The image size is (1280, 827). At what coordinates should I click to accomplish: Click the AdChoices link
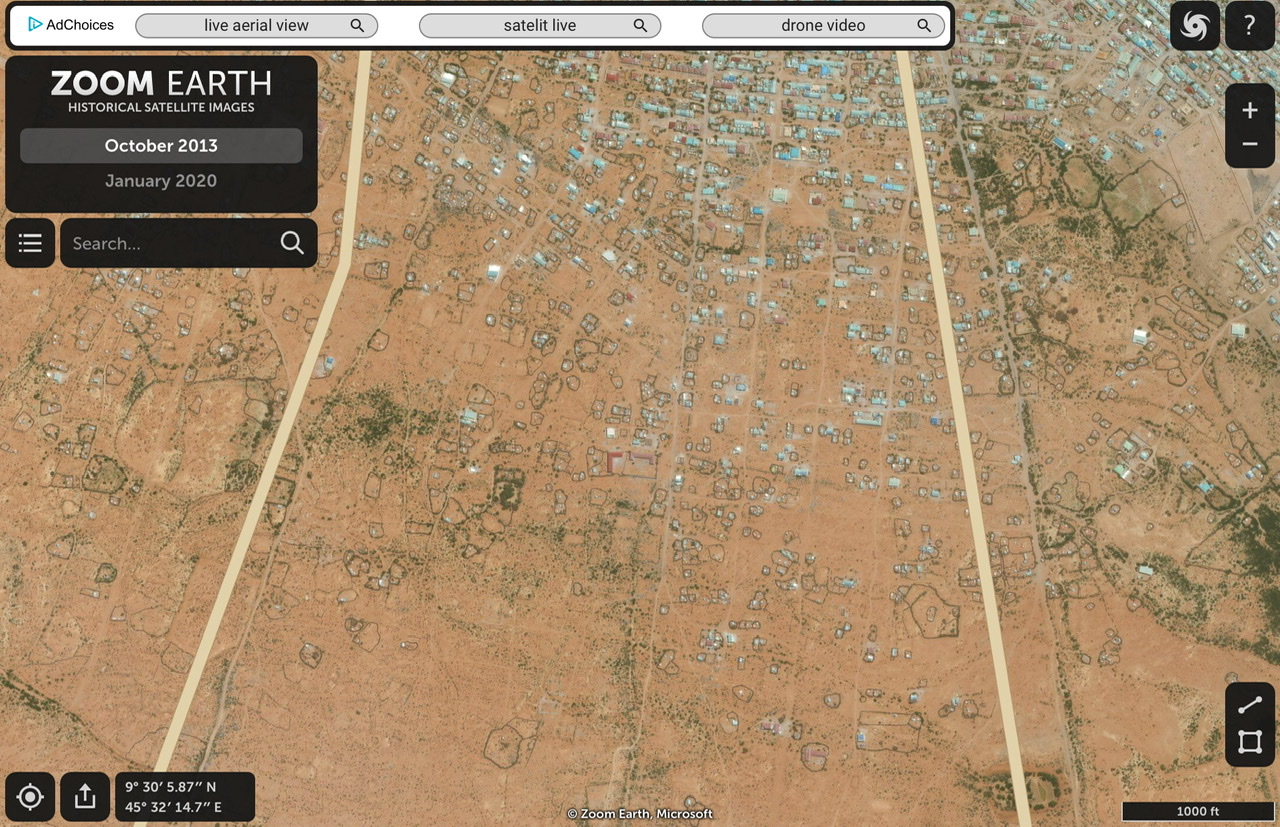(x=71, y=25)
